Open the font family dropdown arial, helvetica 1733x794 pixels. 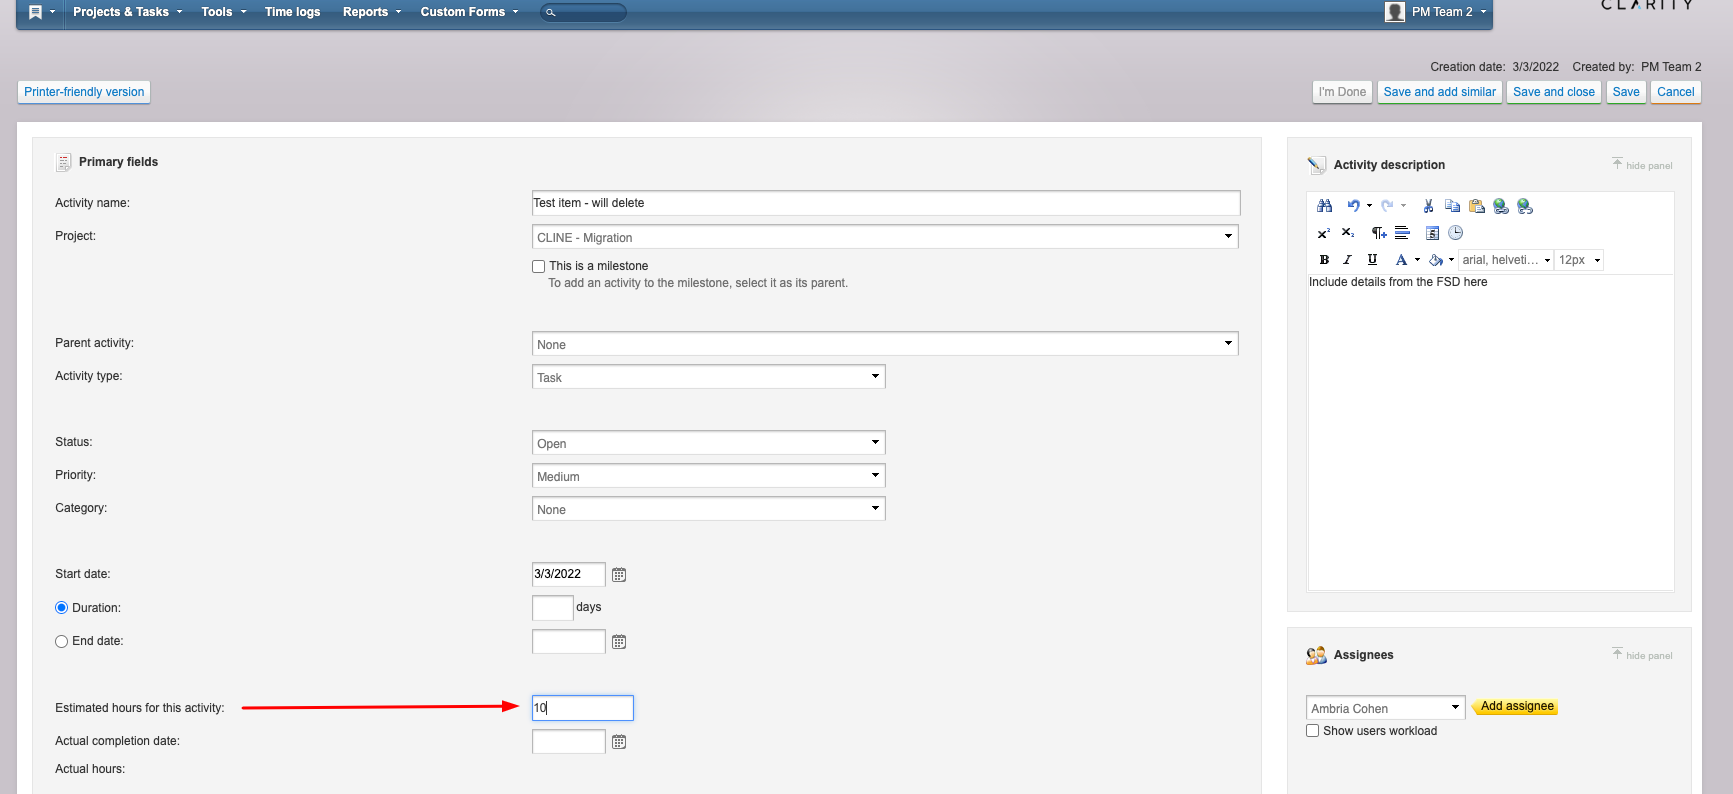pyautogui.click(x=1506, y=260)
